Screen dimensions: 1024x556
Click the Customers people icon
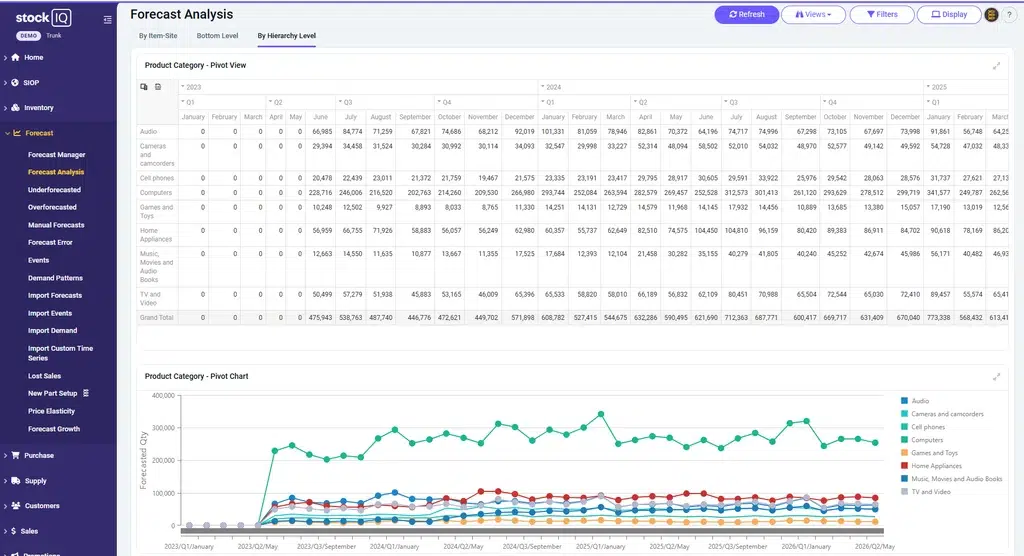pos(16,506)
